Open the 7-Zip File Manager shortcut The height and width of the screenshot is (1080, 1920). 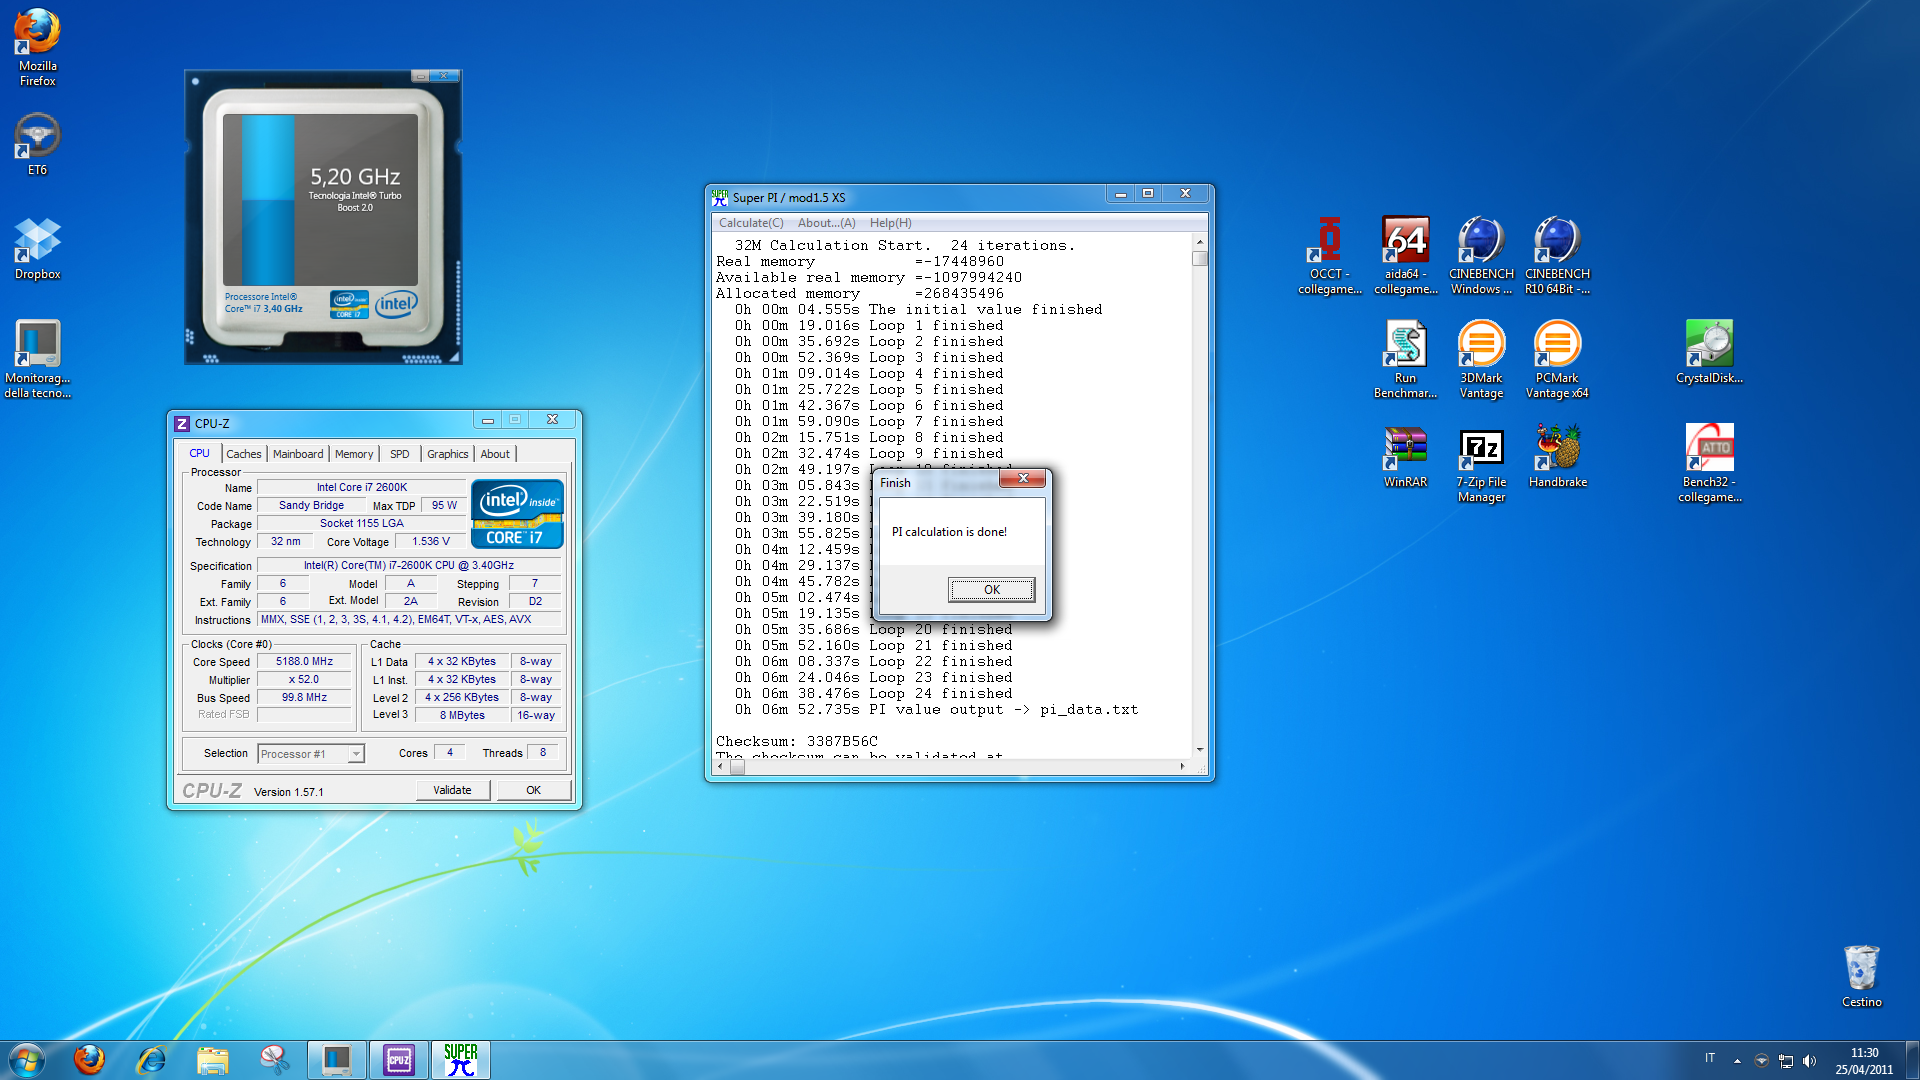(1481, 449)
